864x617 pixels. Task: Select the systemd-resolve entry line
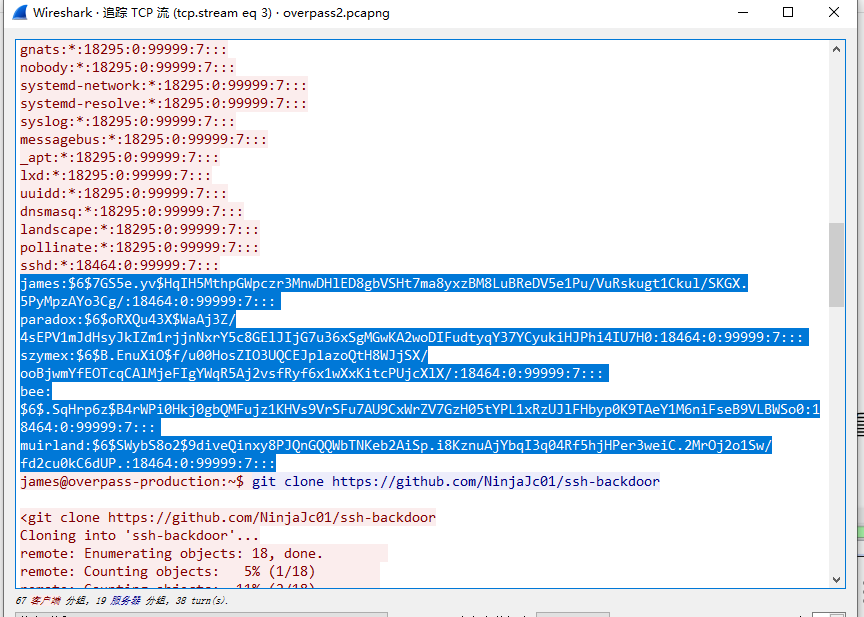[164, 104]
